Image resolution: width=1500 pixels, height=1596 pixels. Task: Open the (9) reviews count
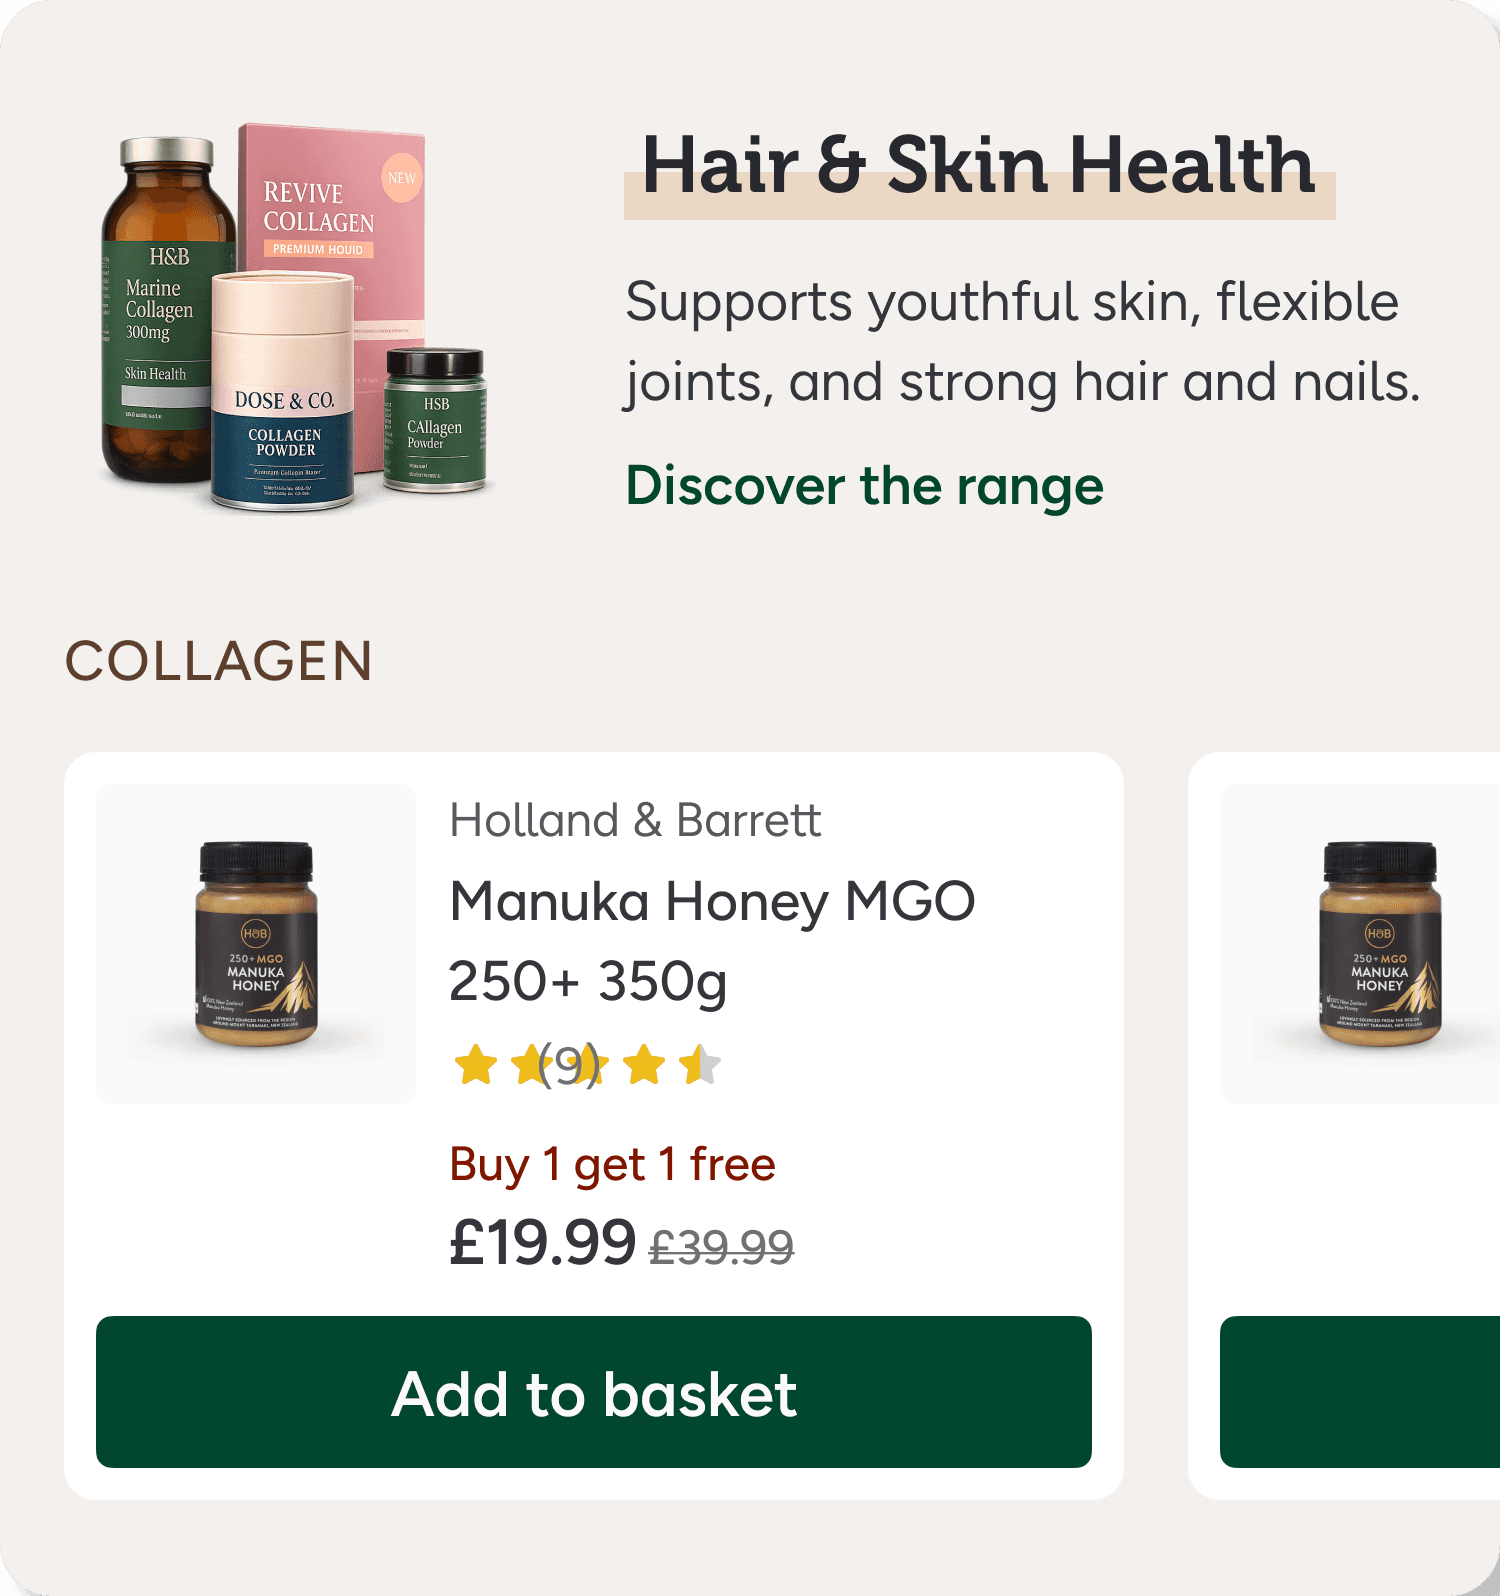pyautogui.click(x=569, y=1064)
